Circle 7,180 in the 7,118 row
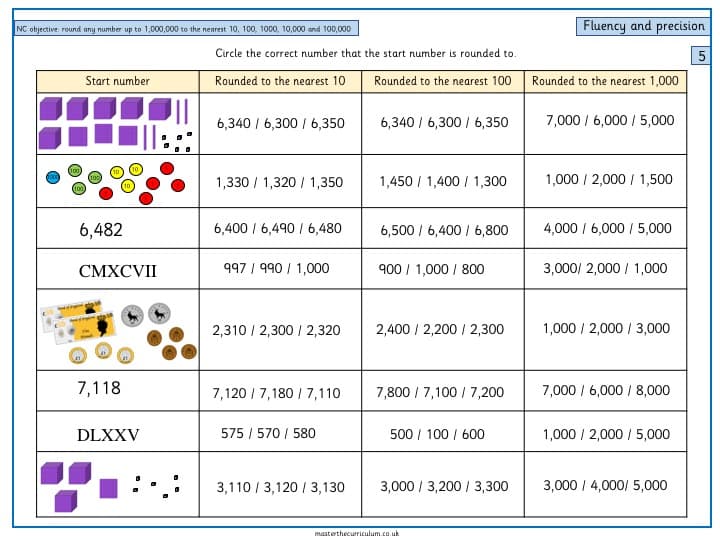Image resolution: width=720 pixels, height=540 pixels. [x=276, y=394]
